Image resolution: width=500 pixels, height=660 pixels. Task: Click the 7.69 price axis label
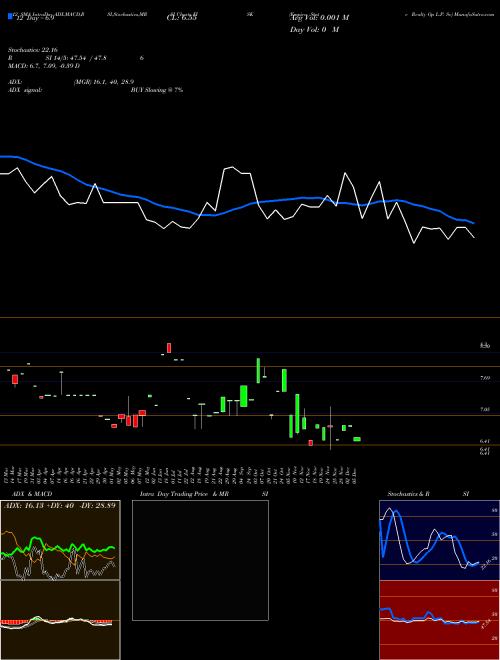pos(485,378)
